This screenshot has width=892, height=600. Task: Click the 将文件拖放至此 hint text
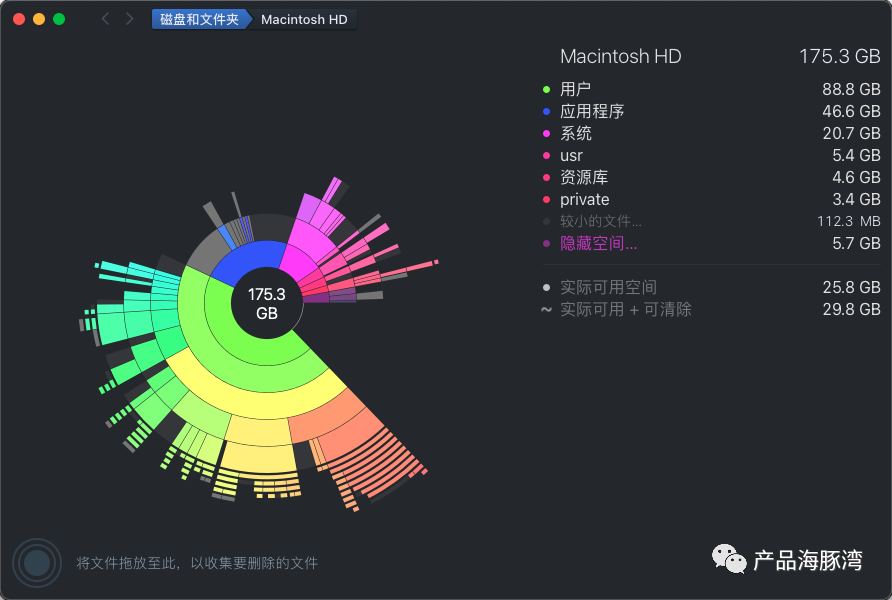coord(197,563)
